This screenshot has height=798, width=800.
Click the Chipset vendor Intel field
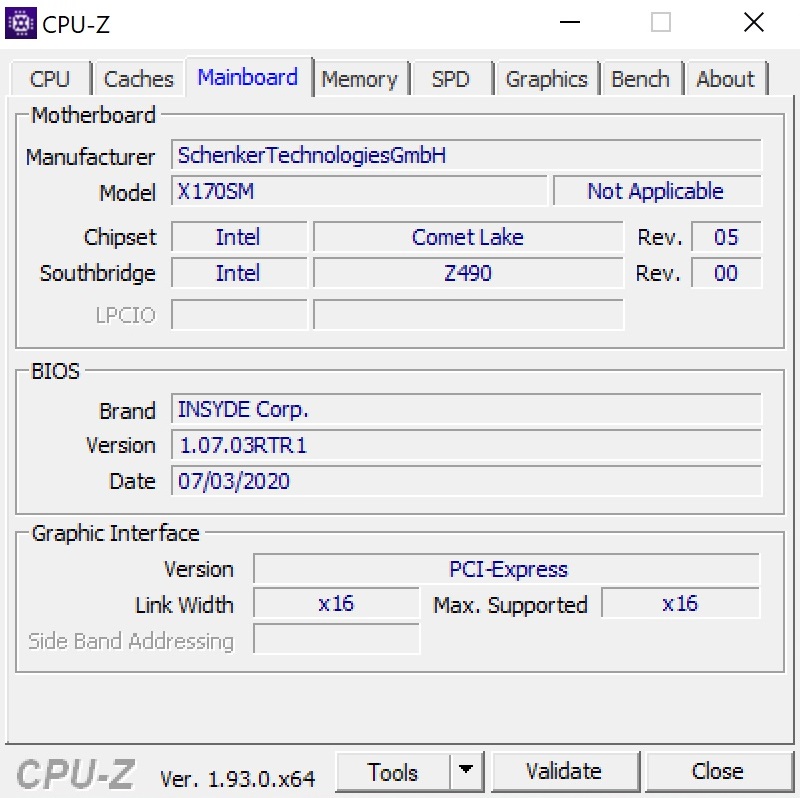239,236
